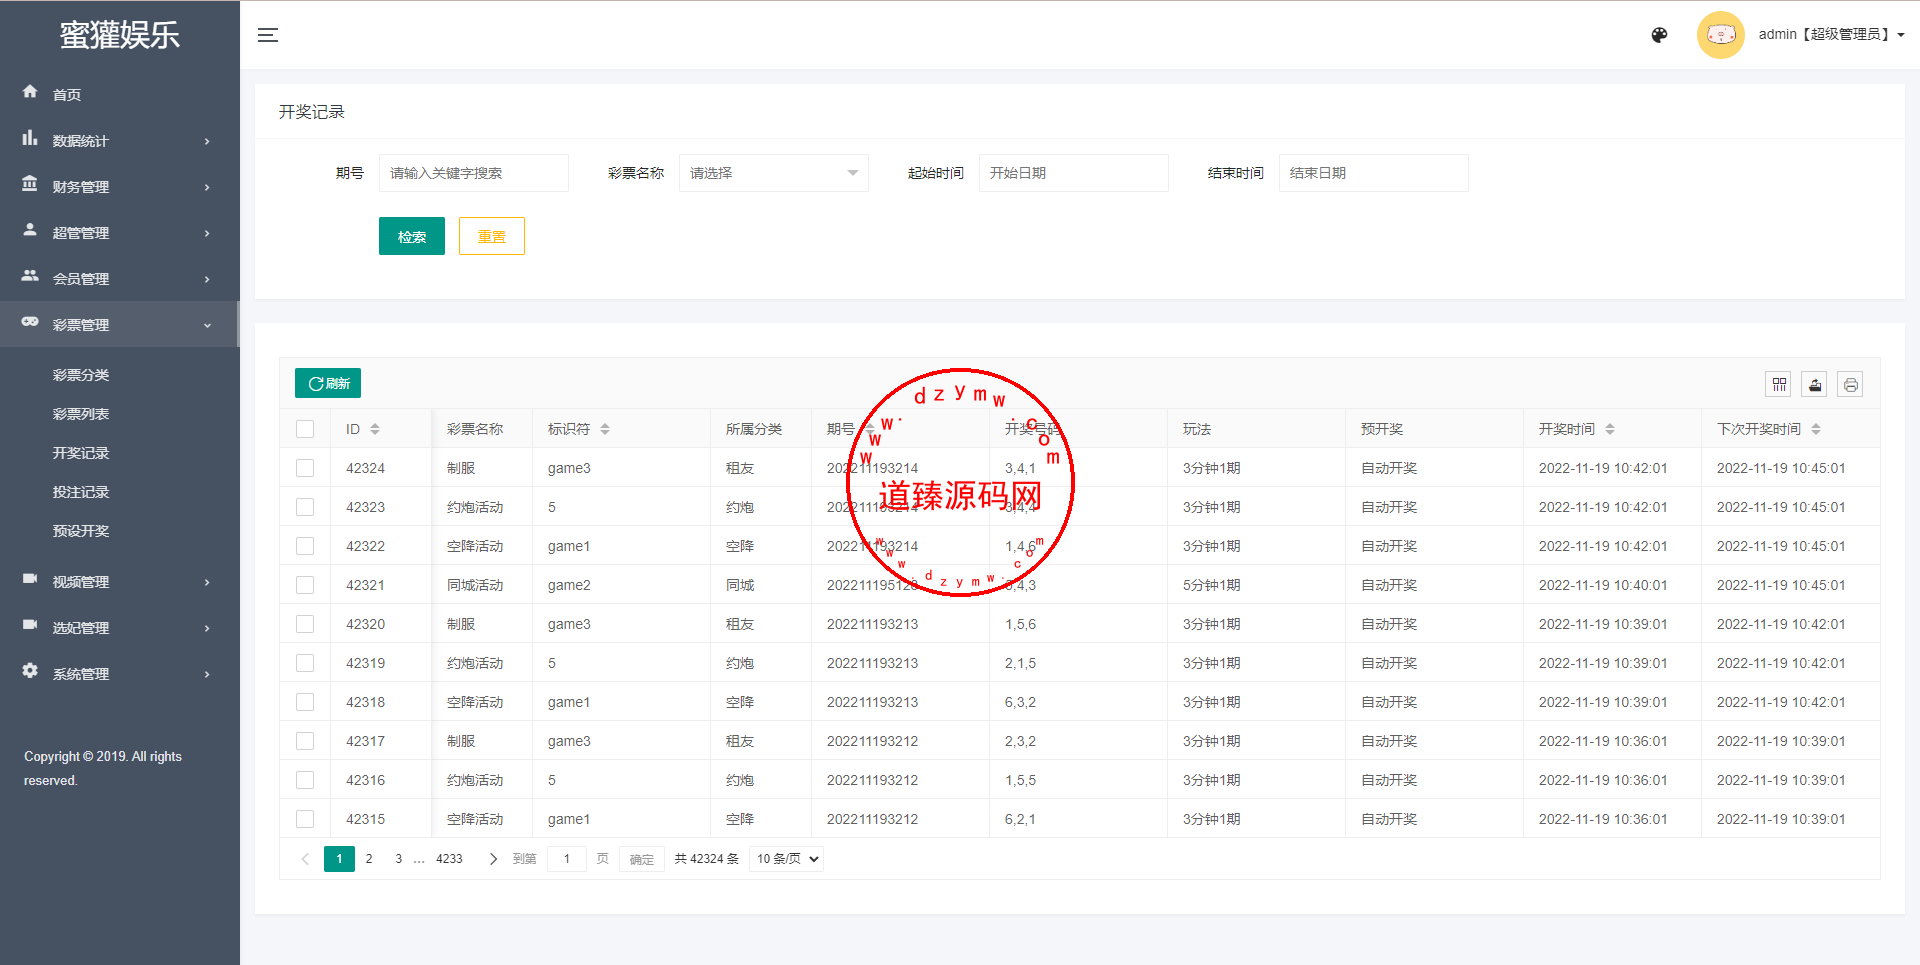Focus the jump-to-page number field
This screenshot has height=965, width=1920.
tap(567, 859)
